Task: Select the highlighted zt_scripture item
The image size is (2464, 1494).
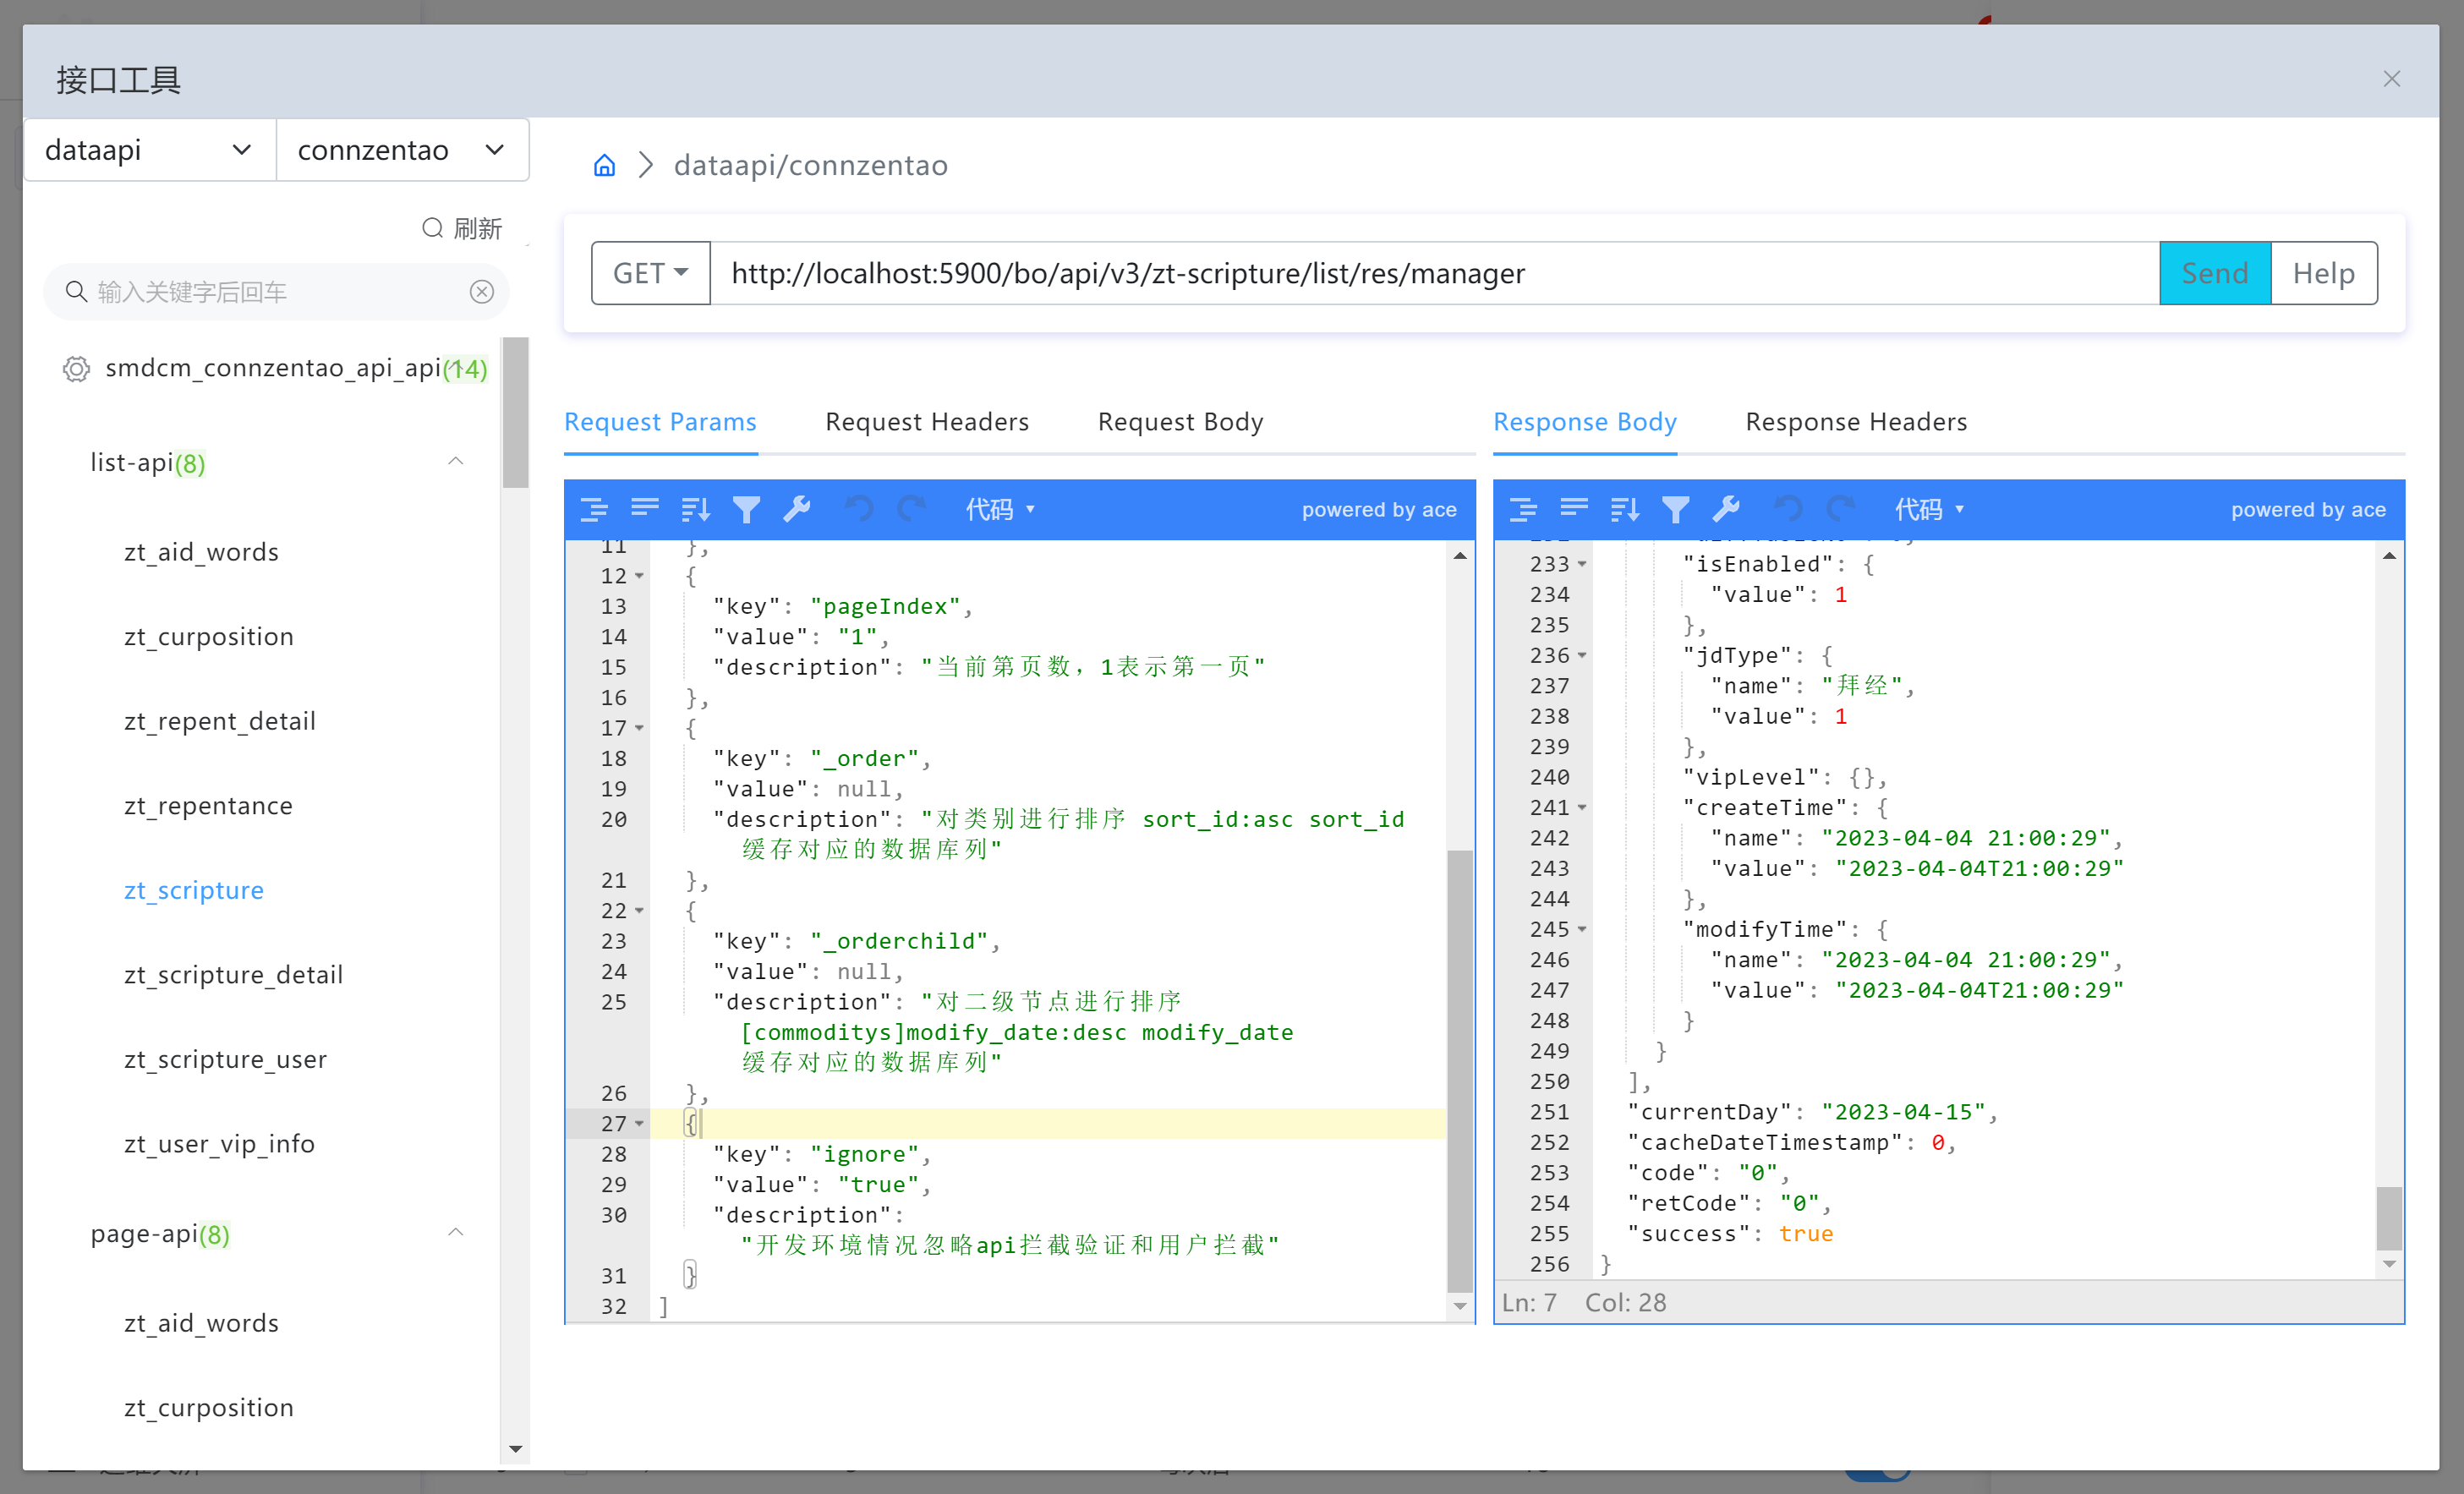Action: [x=193, y=890]
